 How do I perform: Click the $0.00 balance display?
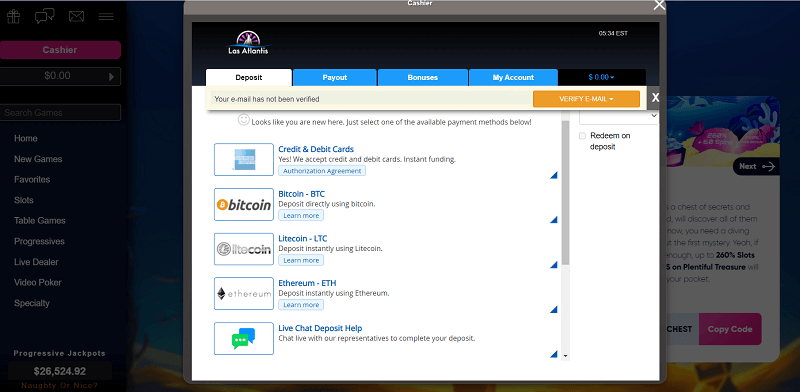pyautogui.click(x=57, y=76)
